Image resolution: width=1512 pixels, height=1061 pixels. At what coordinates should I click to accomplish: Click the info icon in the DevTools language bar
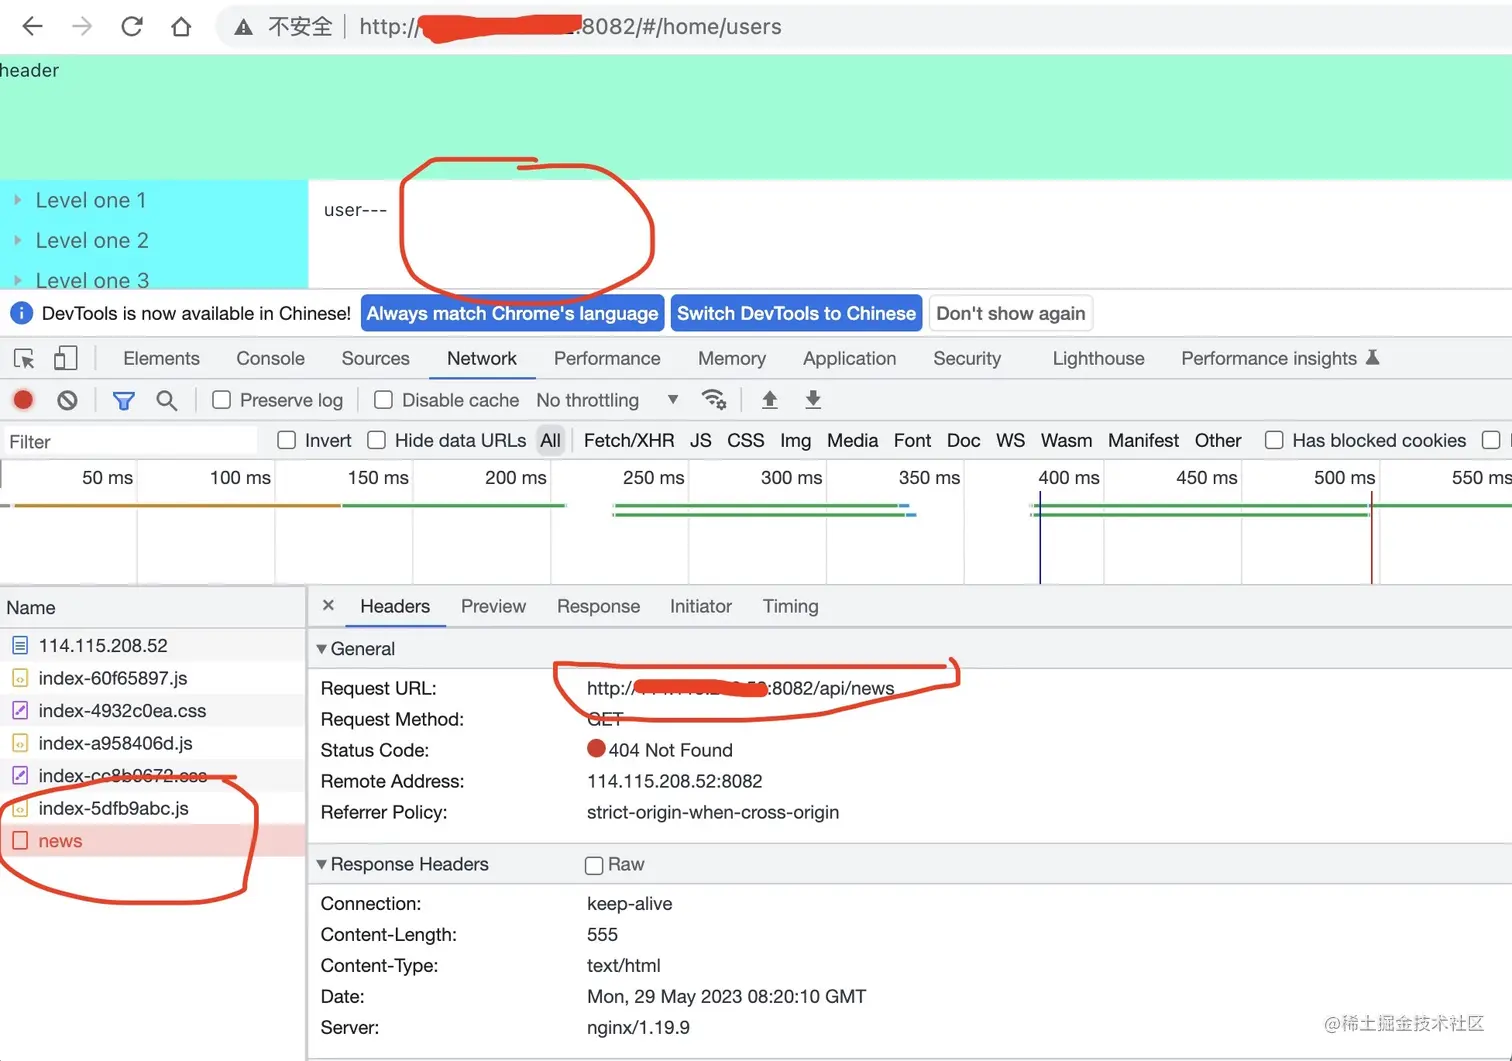(x=21, y=313)
